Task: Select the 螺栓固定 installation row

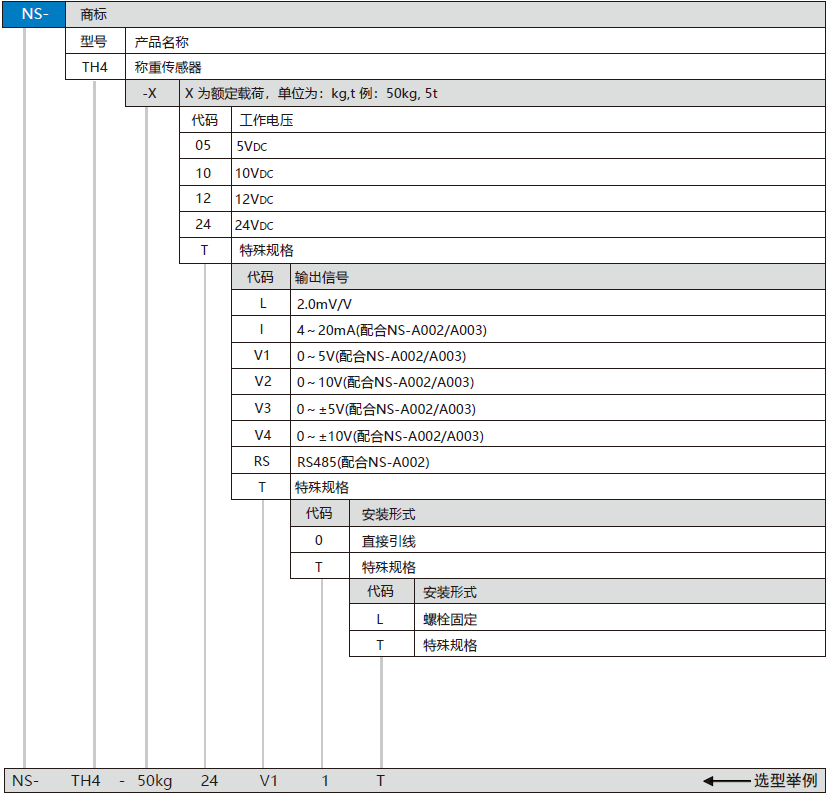Action: point(450,619)
